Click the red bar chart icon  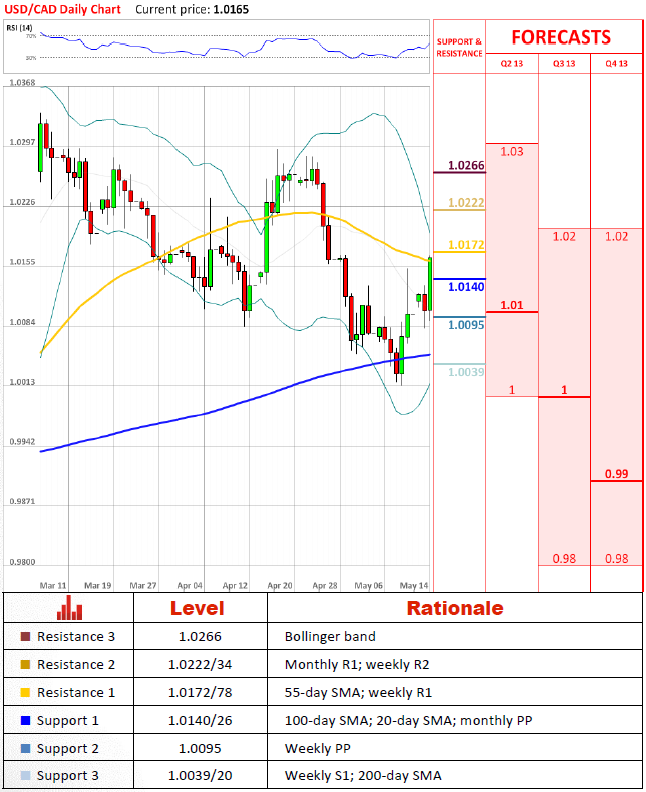69,608
